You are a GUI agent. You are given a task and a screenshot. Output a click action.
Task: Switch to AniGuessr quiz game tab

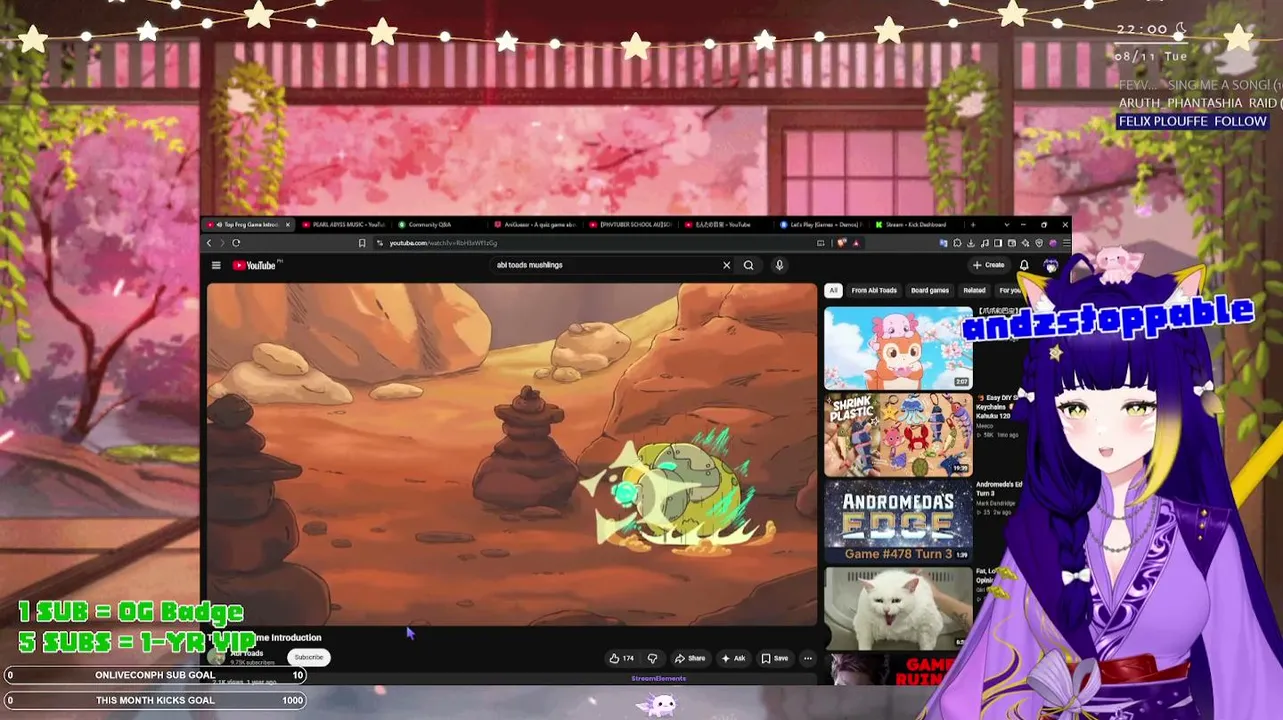pos(538,224)
